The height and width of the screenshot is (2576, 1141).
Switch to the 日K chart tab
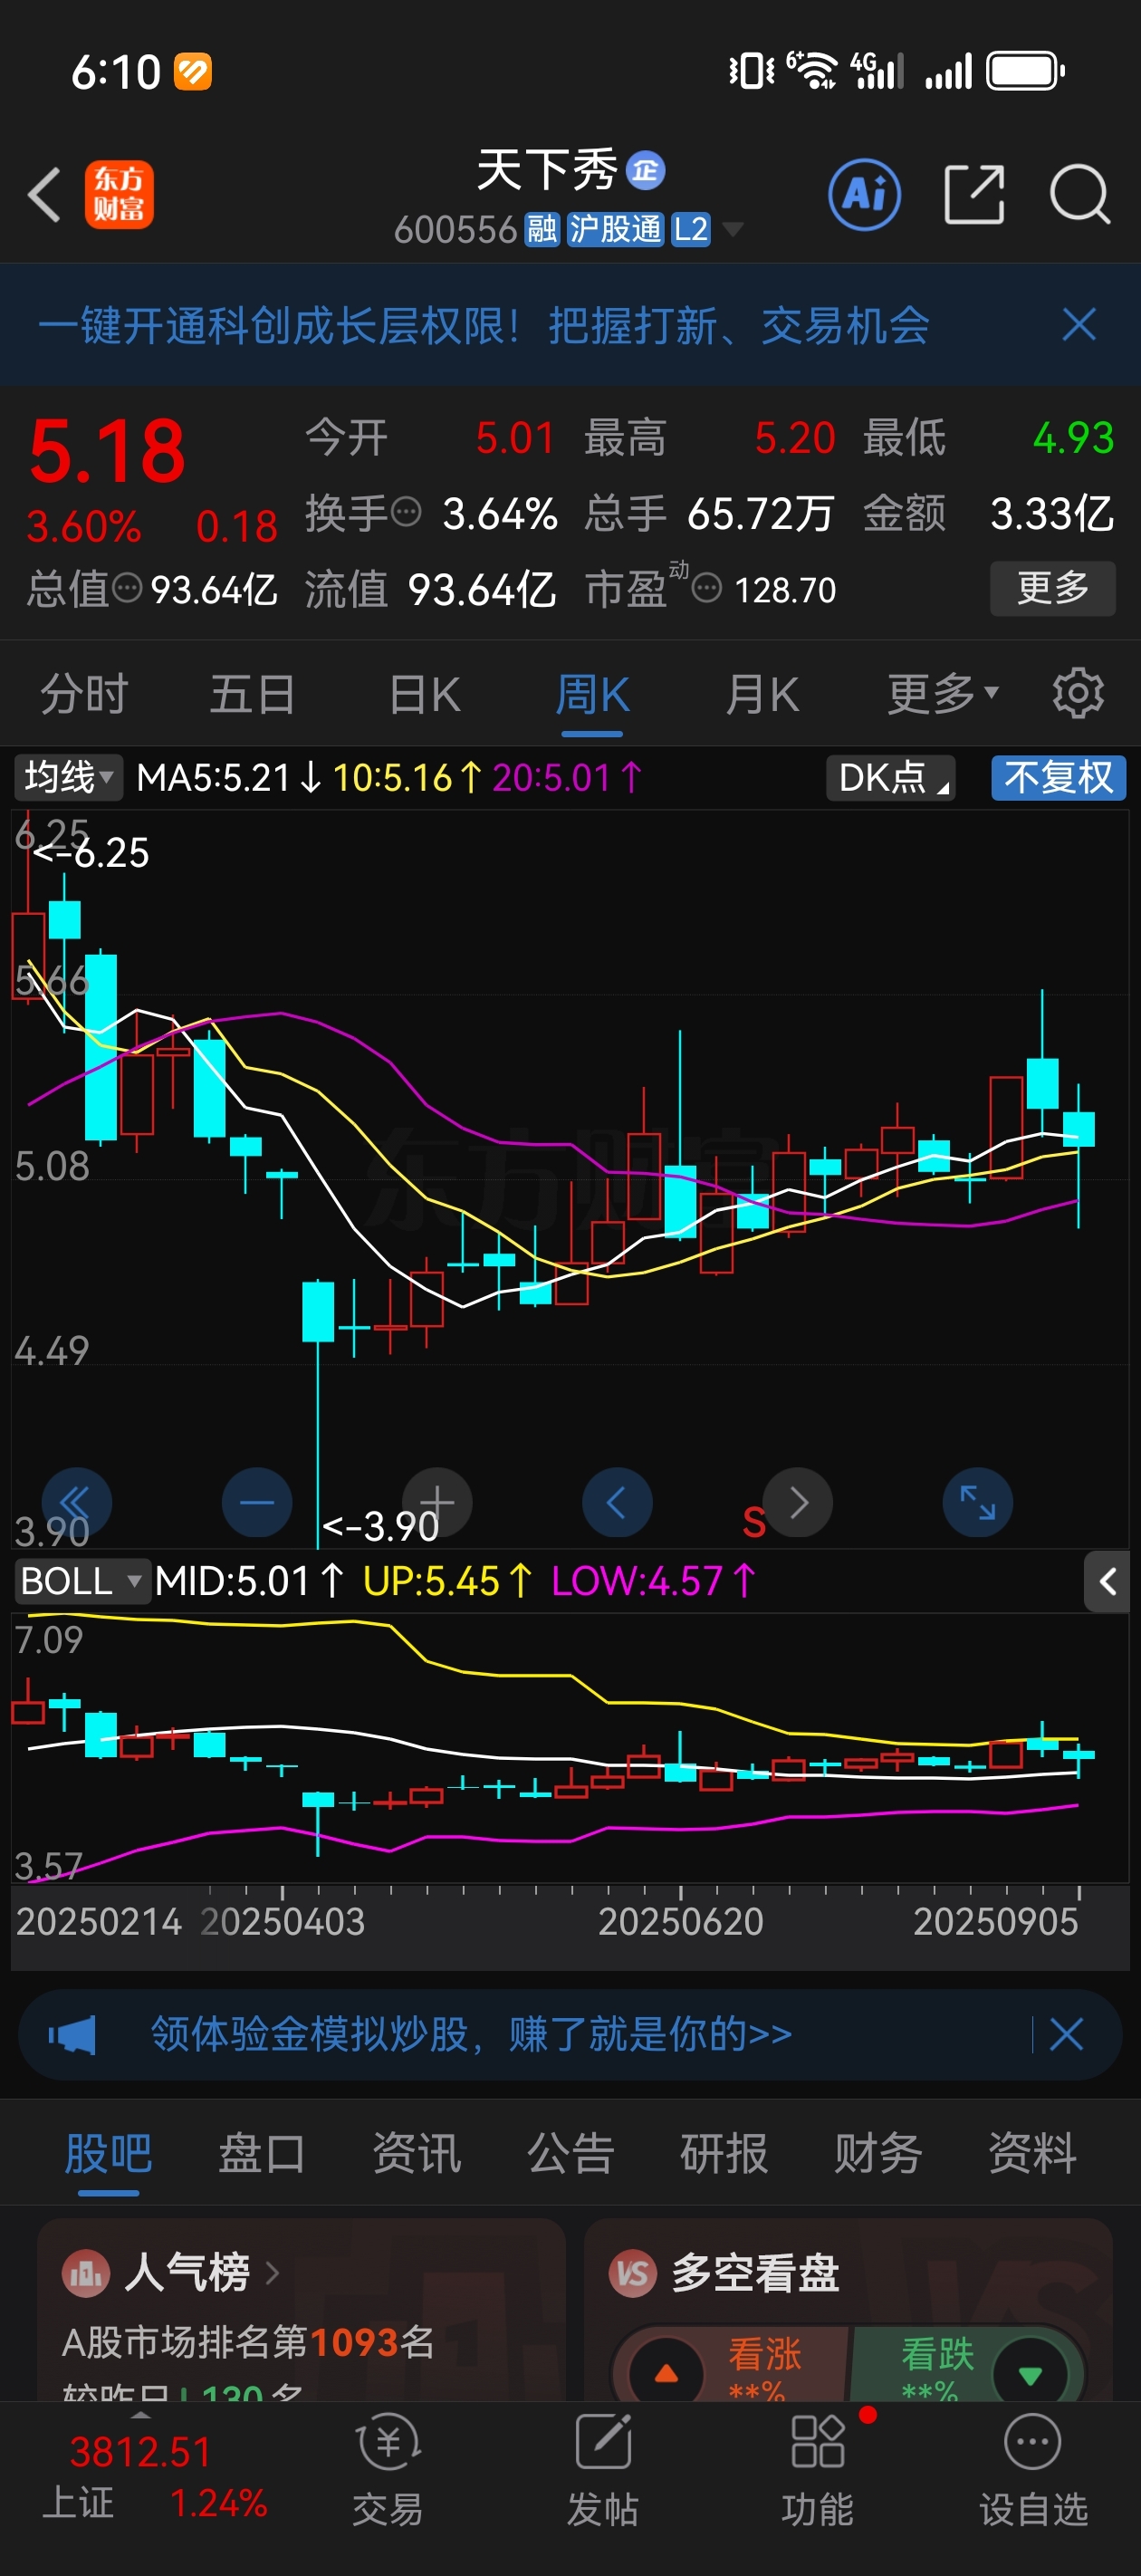(x=425, y=694)
